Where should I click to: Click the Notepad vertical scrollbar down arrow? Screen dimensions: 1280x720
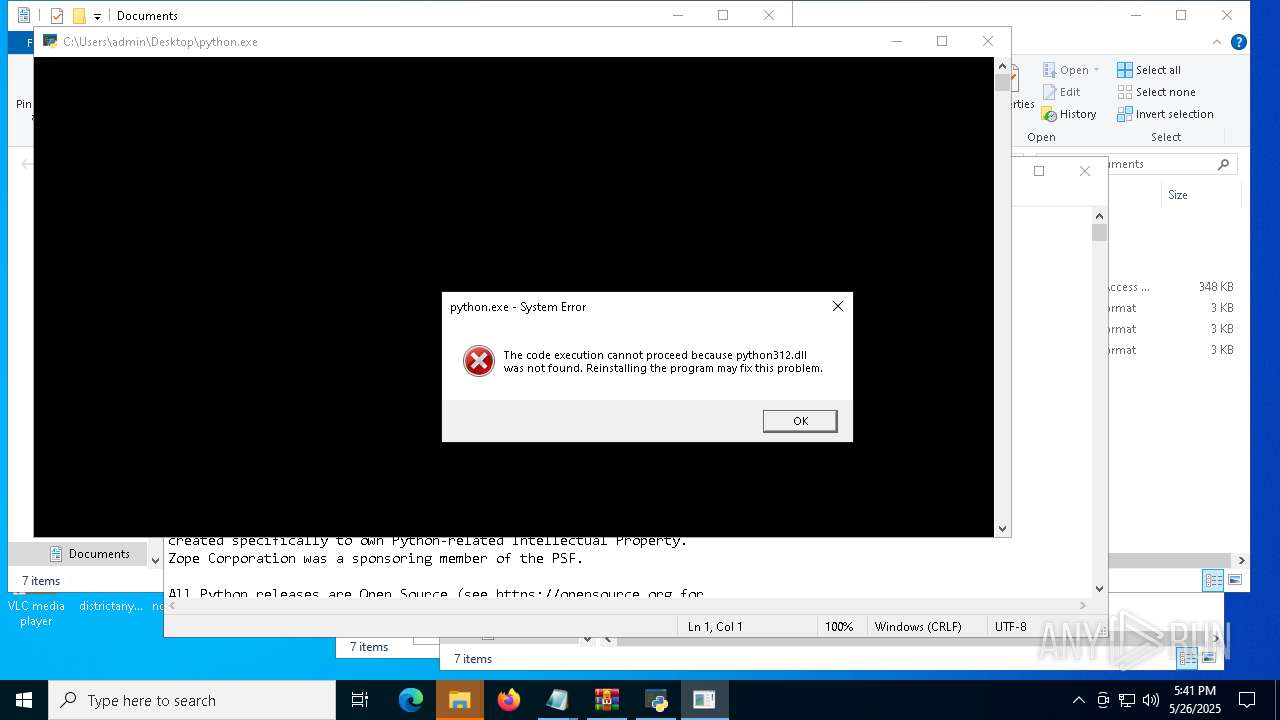point(1099,589)
